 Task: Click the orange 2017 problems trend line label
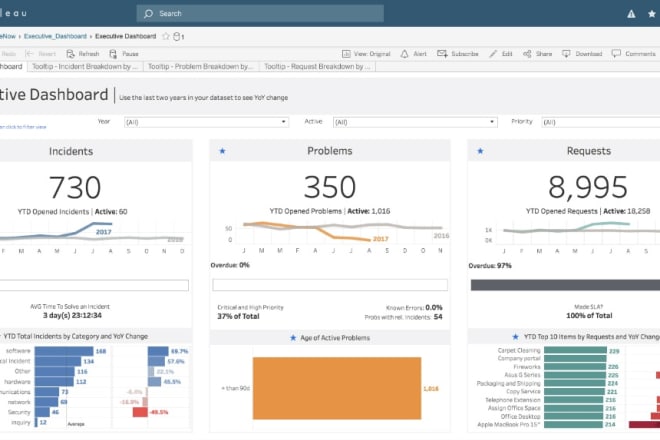click(x=381, y=239)
